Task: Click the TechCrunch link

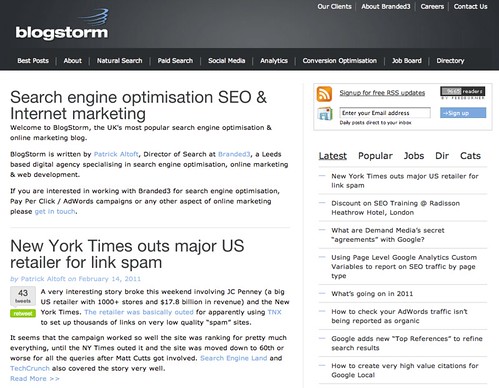Action: click(x=30, y=369)
